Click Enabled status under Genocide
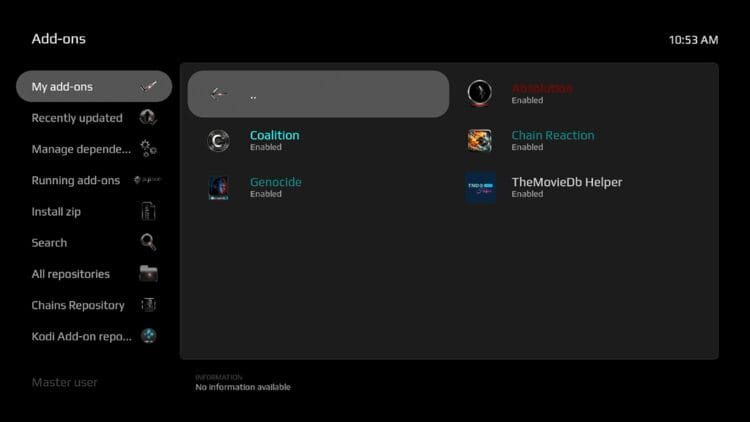This screenshot has width=750, height=422. [x=265, y=194]
